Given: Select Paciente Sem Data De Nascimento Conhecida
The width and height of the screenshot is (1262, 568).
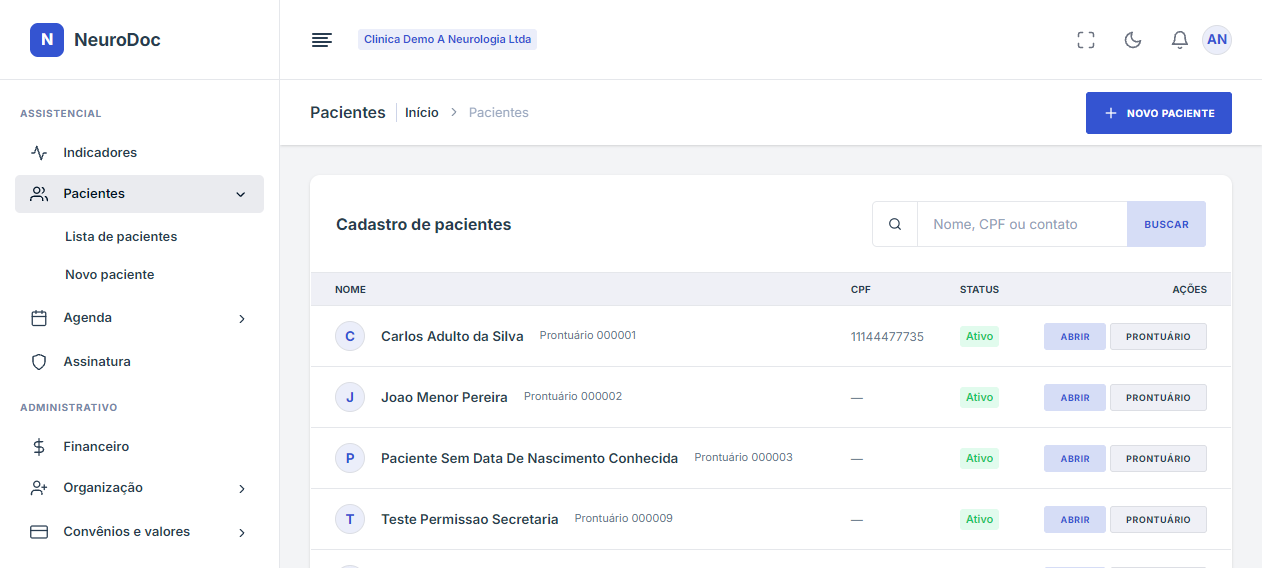Looking at the screenshot, I should tap(529, 458).
